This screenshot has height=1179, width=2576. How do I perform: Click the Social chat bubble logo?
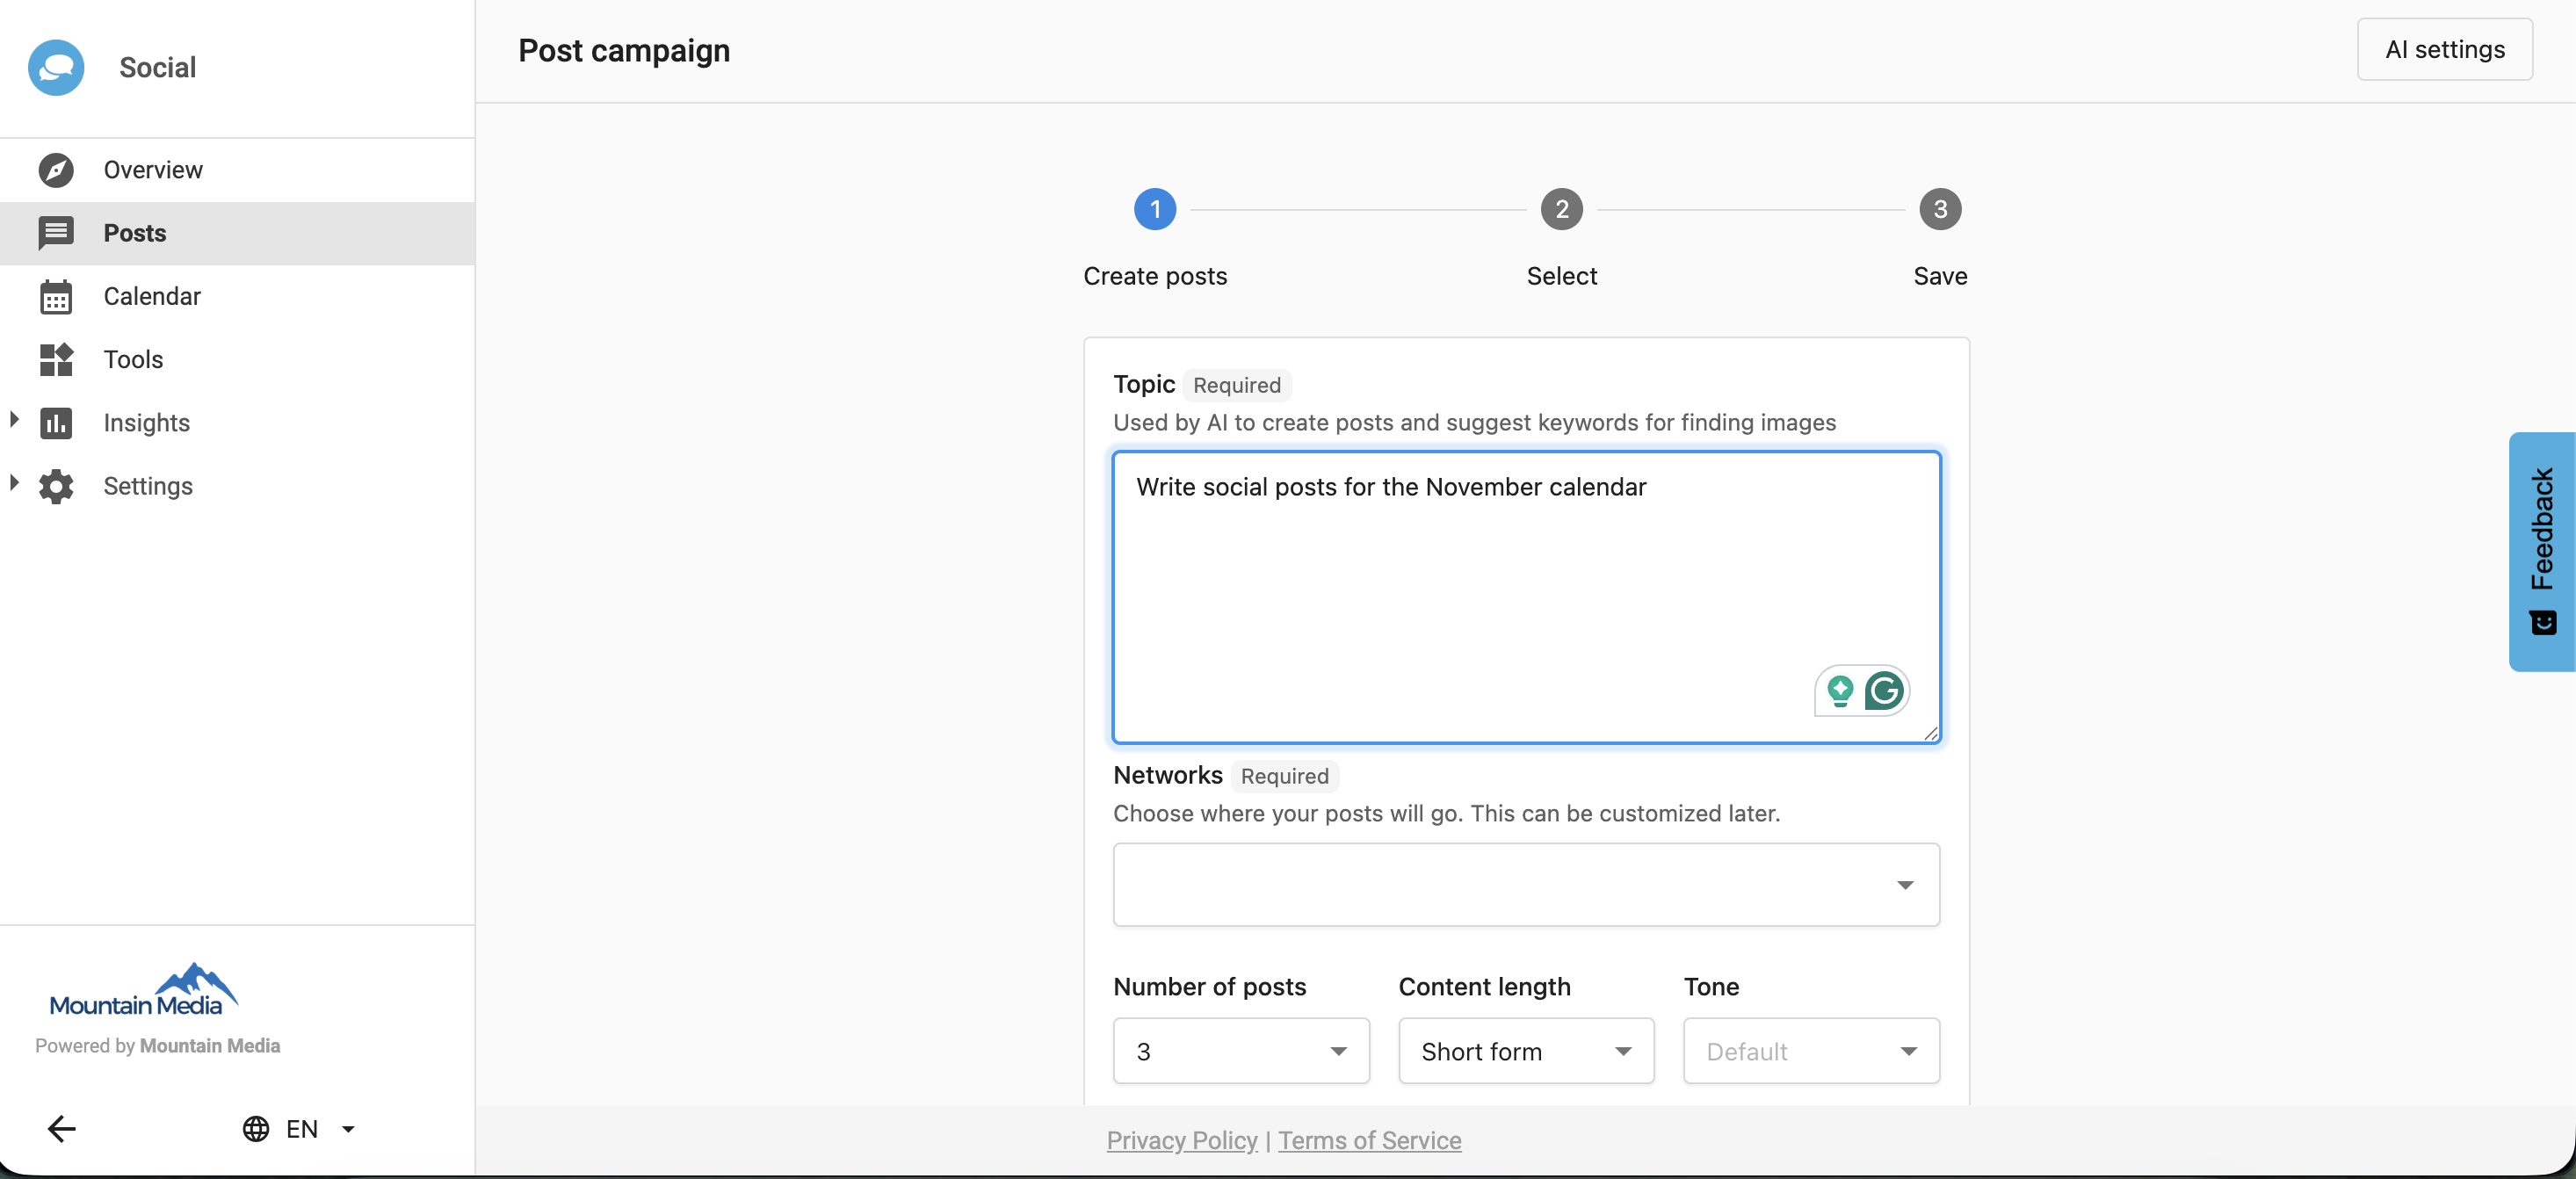point(56,67)
